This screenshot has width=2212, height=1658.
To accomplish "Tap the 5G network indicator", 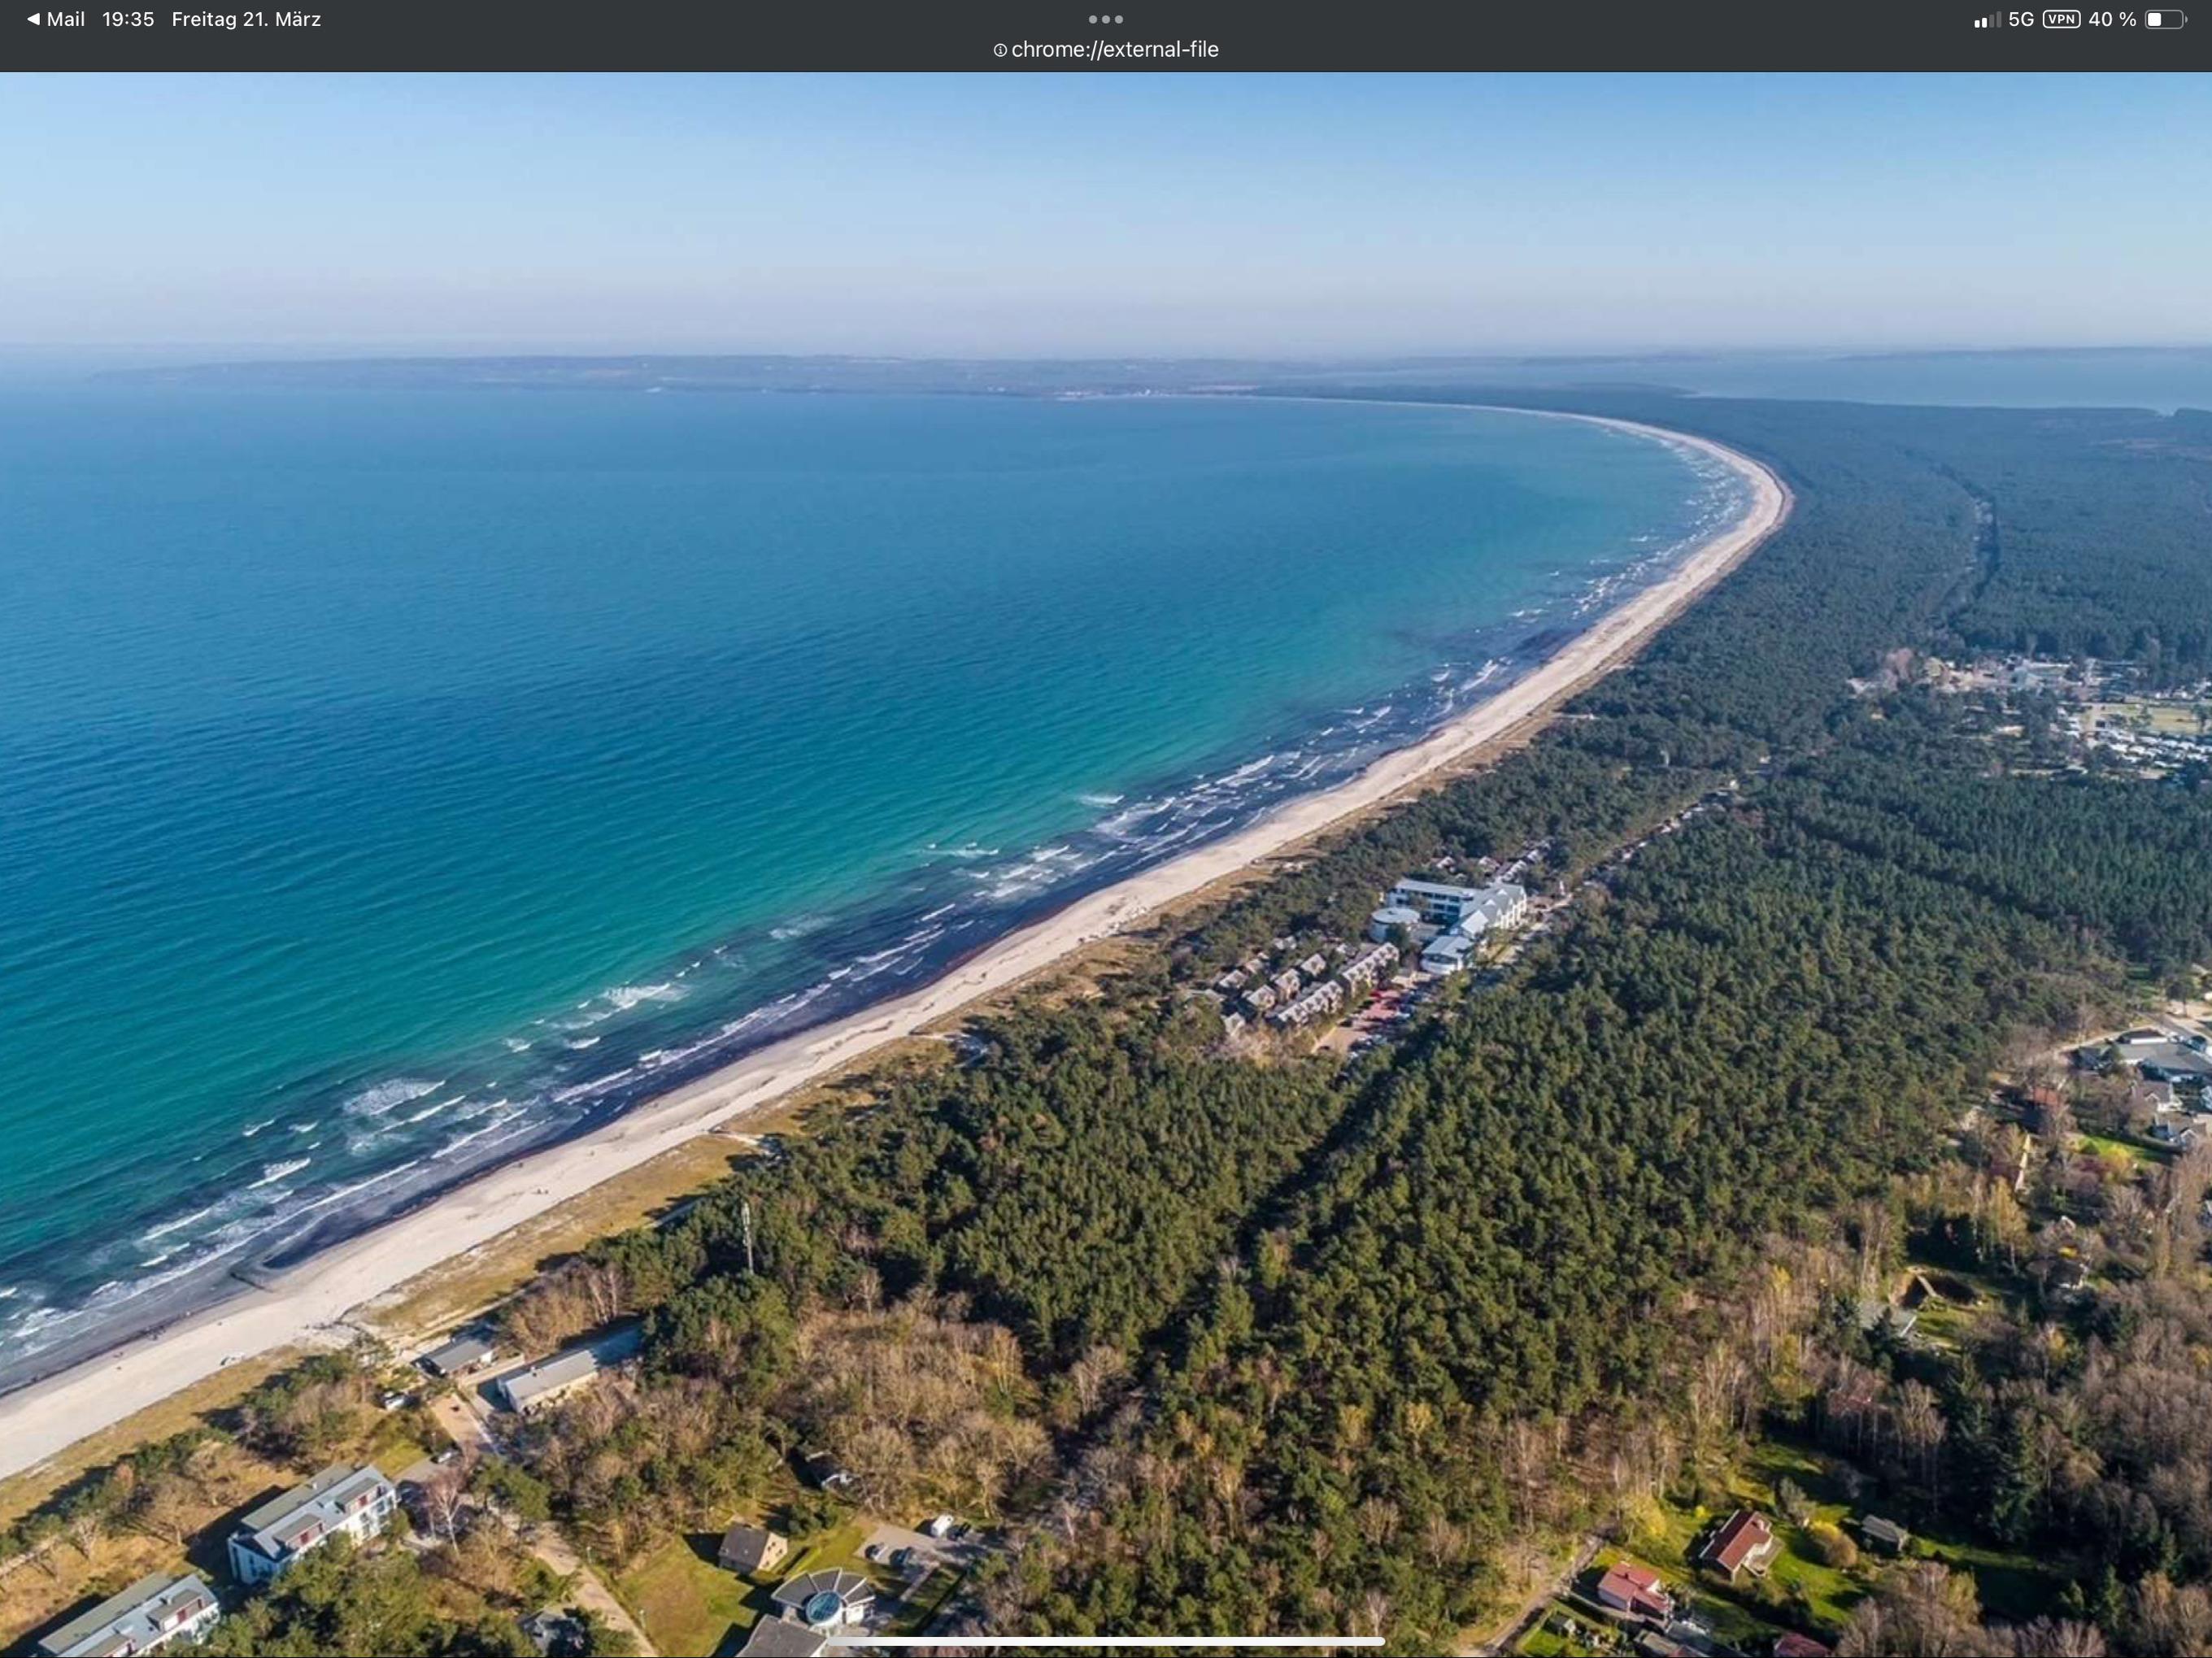I will coord(2020,20).
